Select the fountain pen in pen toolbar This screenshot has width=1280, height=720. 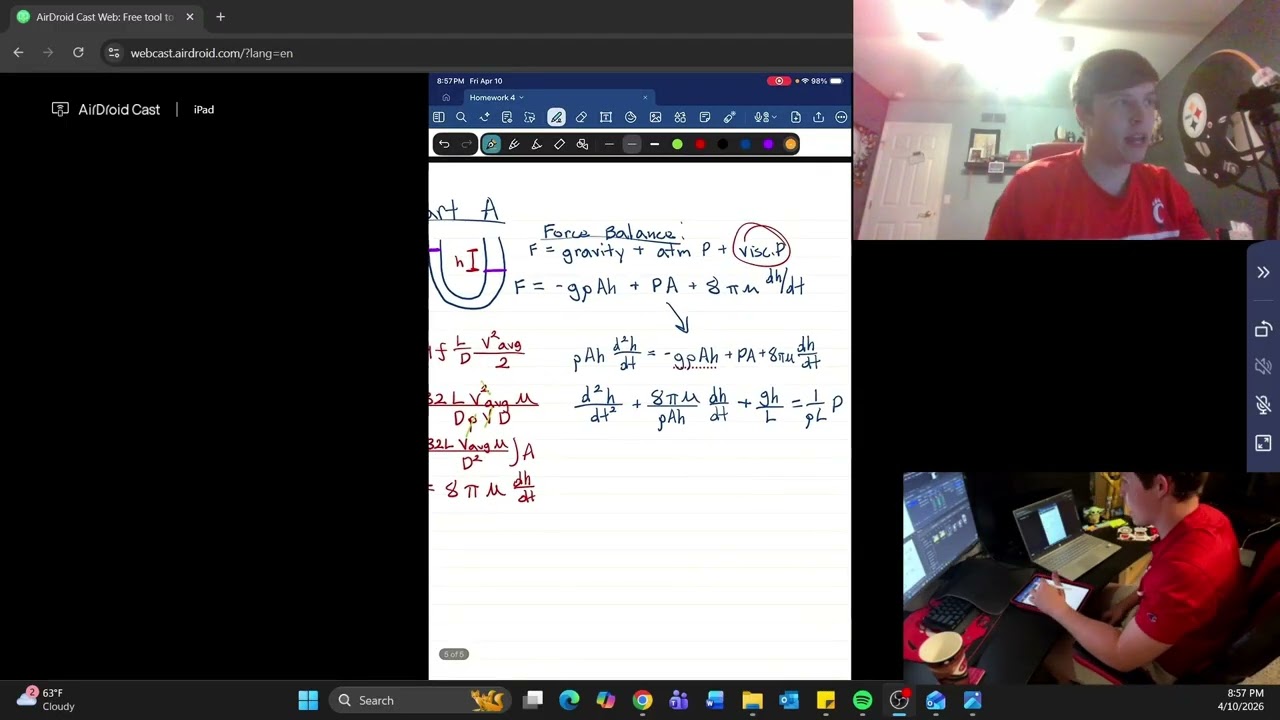(491, 144)
